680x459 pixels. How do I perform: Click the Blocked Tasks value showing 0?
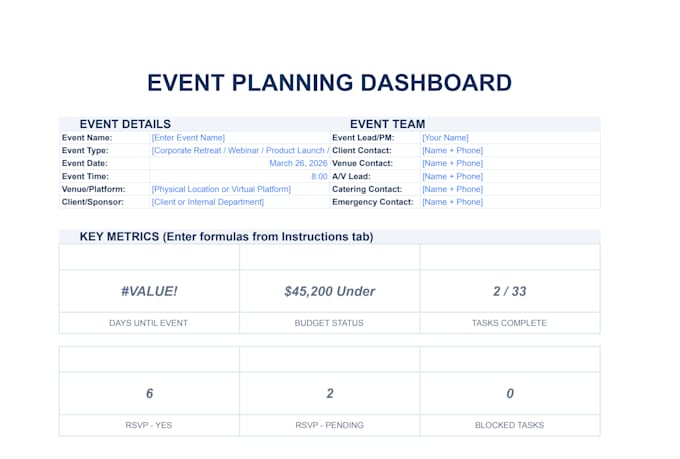[x=510, y=393]
